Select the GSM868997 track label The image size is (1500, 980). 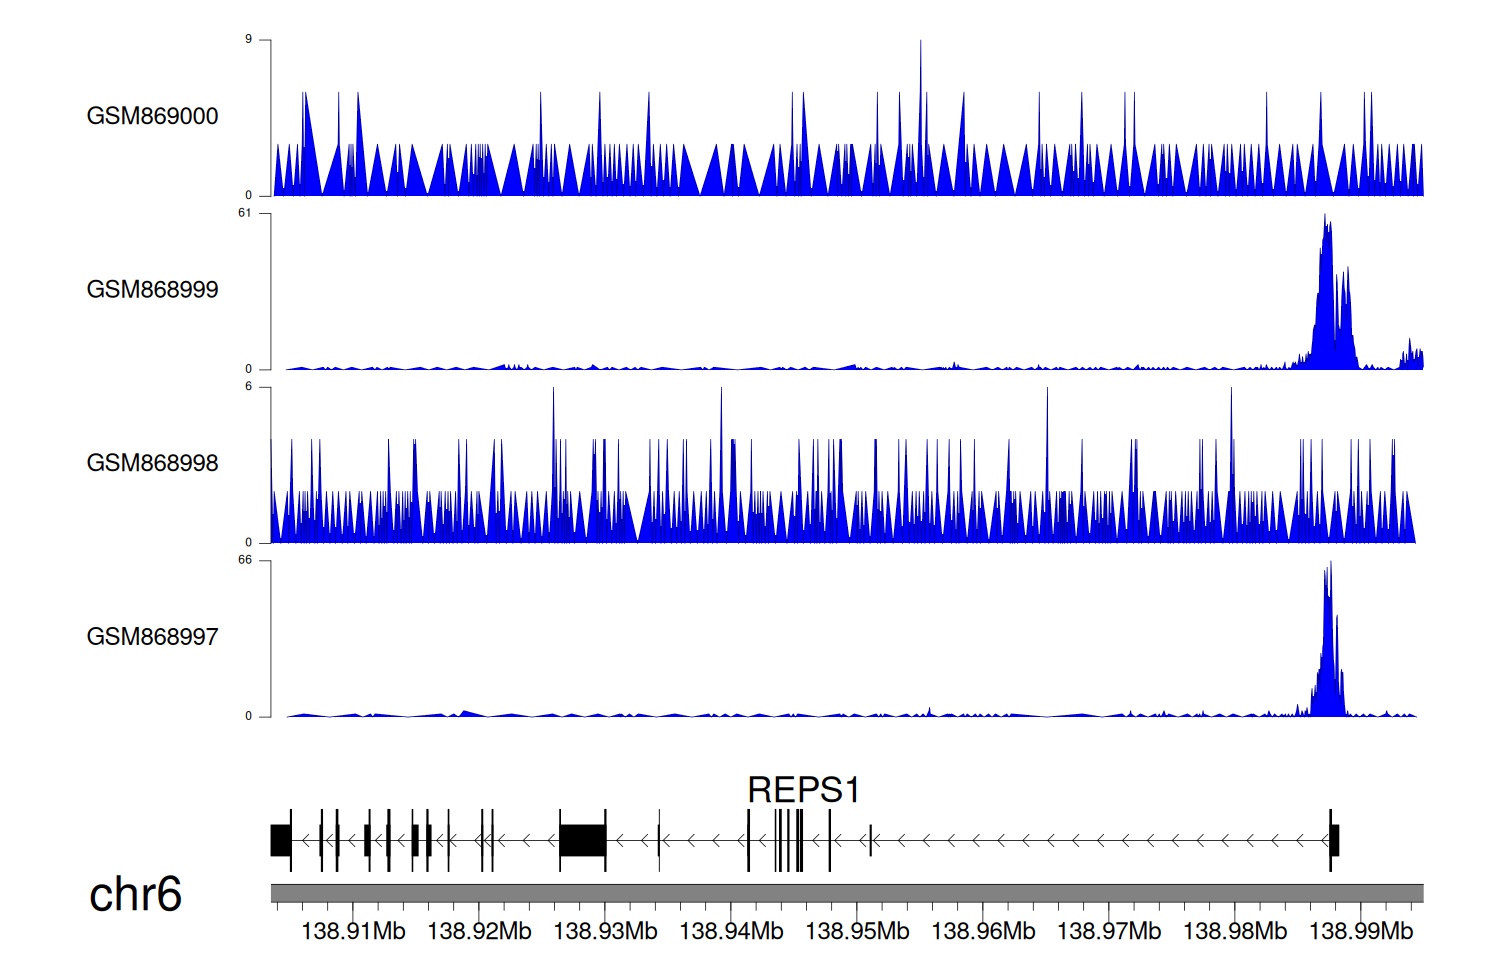click(x=152, y=637)
